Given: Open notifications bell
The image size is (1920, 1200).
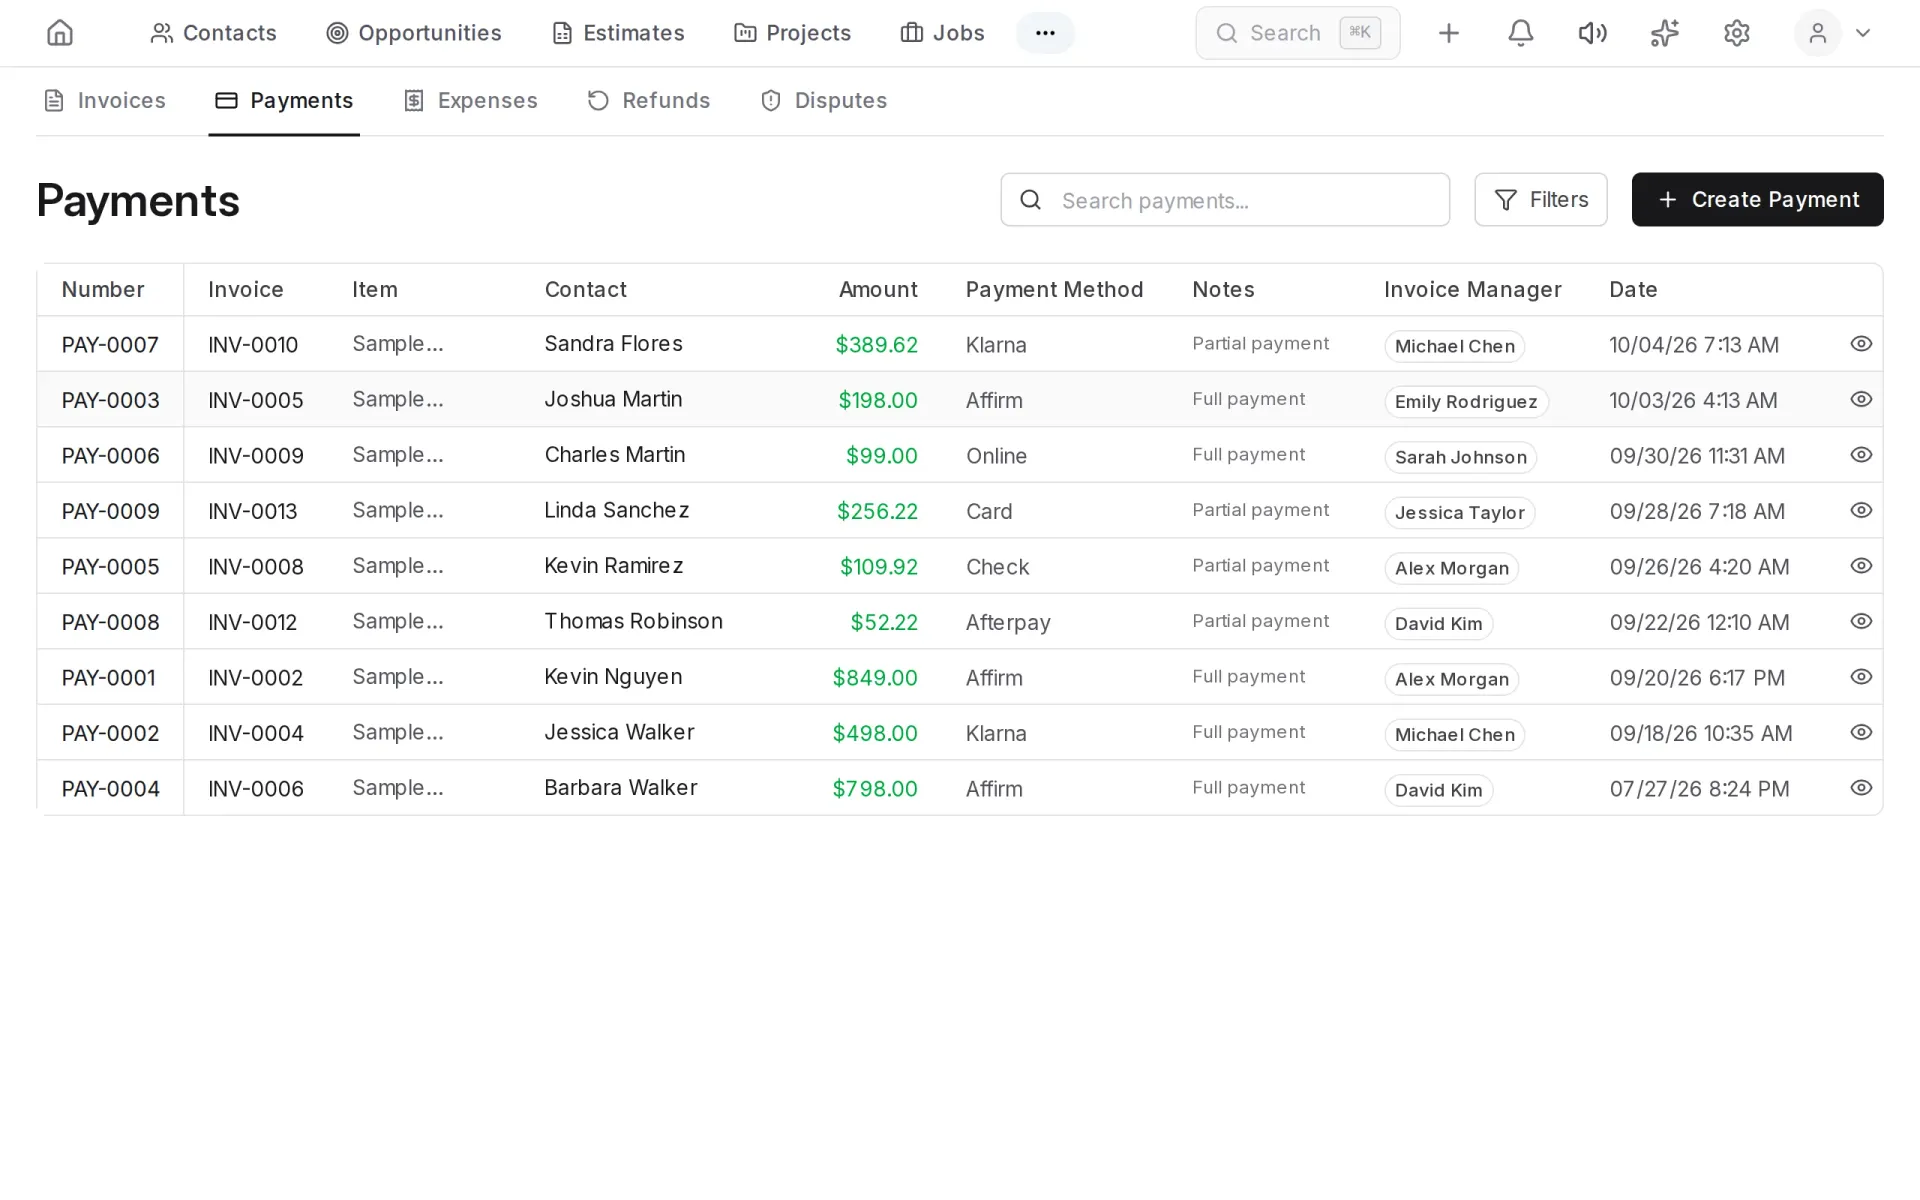Looking at the screenshot, I should (1520, 33).
